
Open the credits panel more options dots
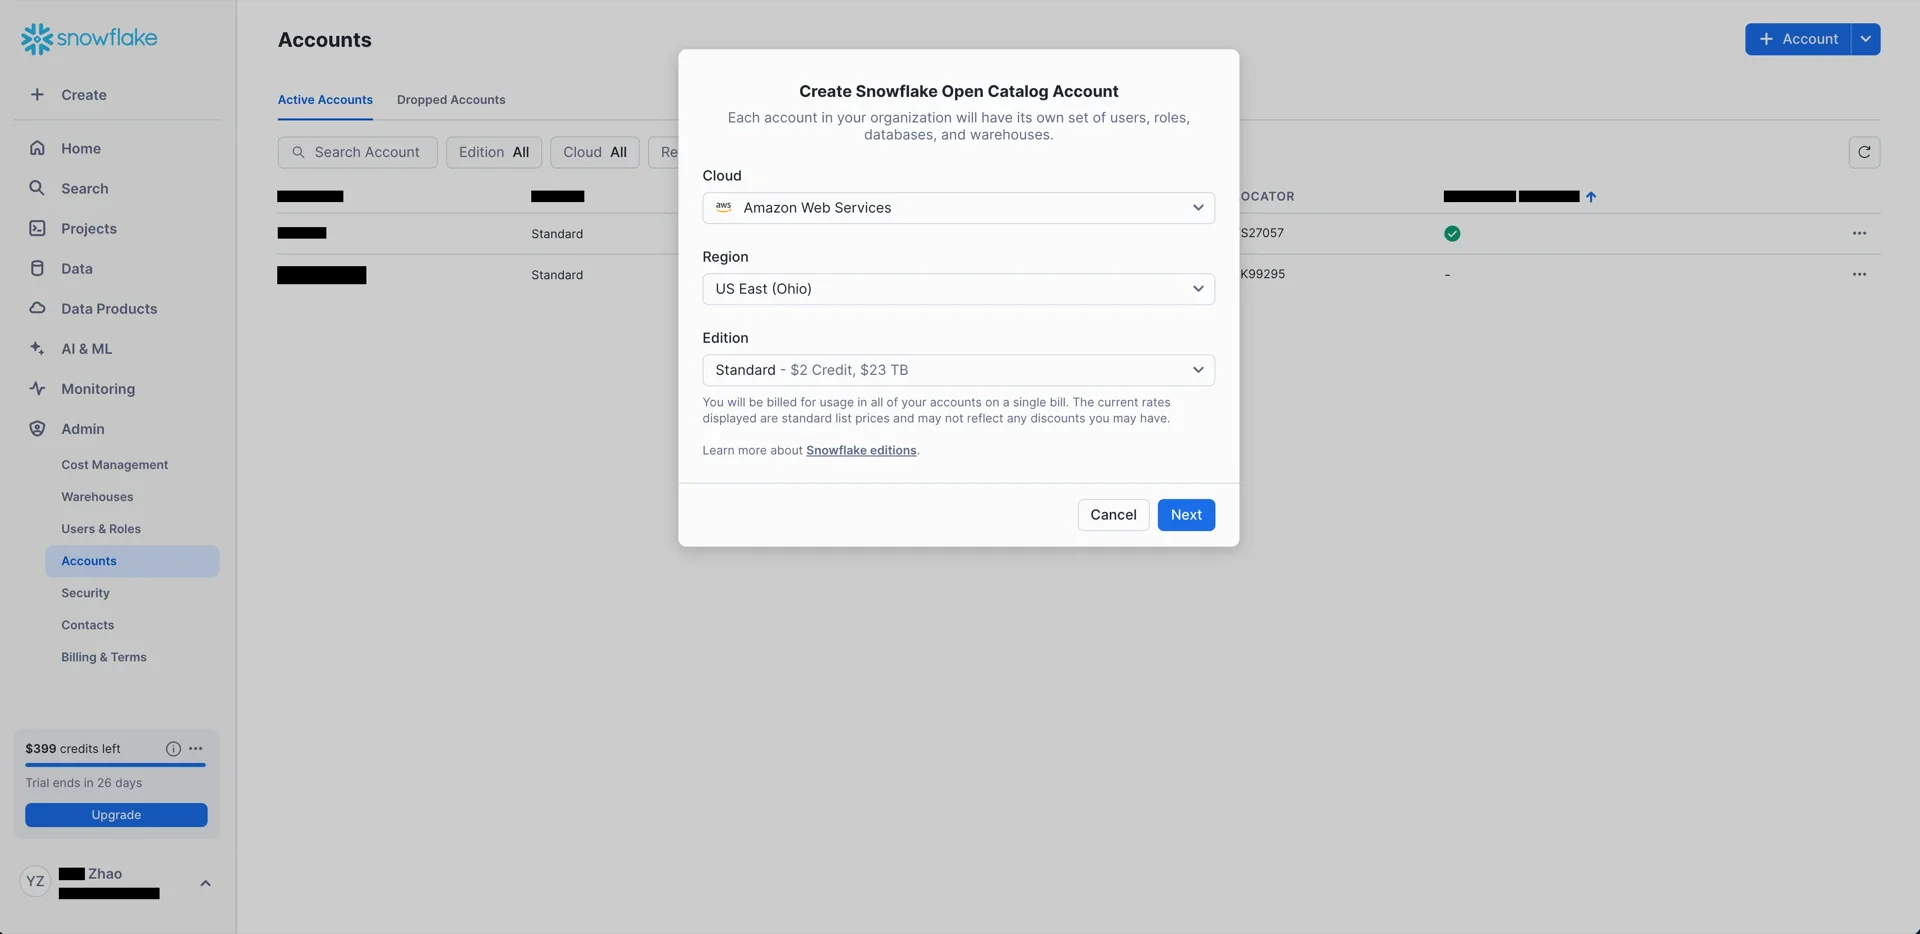pos(196,749)
